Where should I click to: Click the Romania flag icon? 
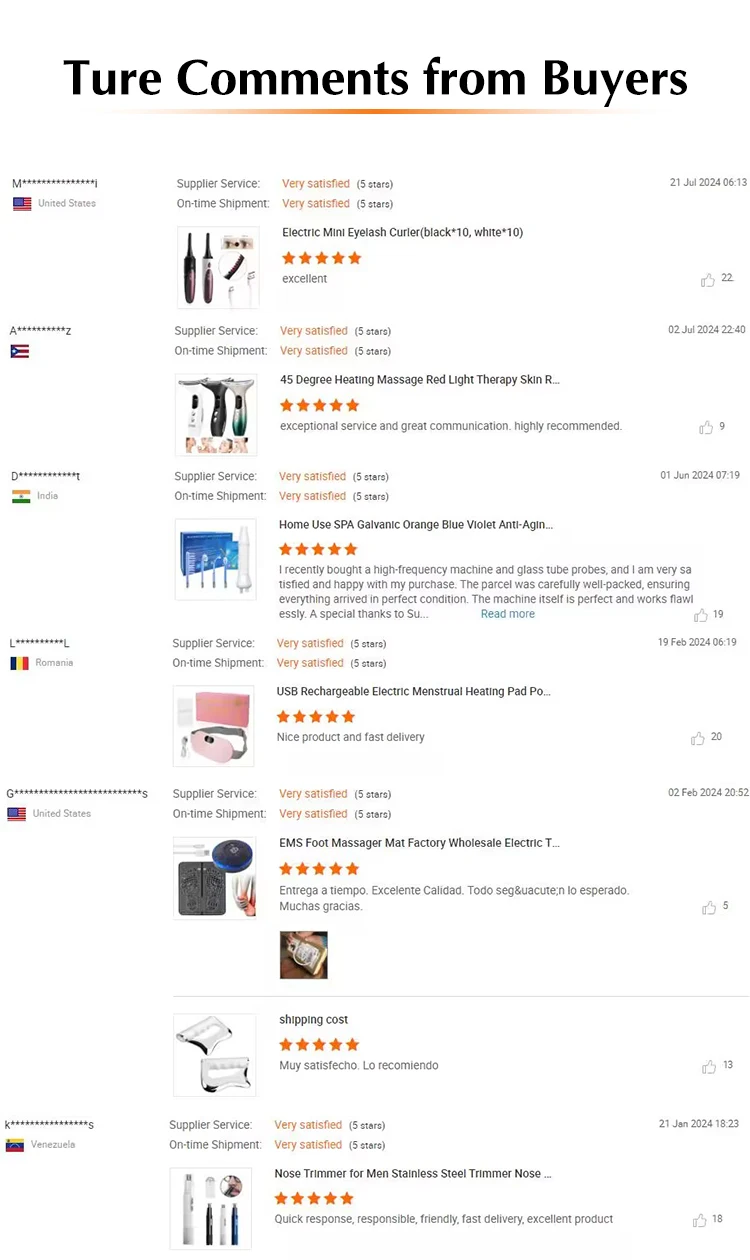click(x=19, y=663)
